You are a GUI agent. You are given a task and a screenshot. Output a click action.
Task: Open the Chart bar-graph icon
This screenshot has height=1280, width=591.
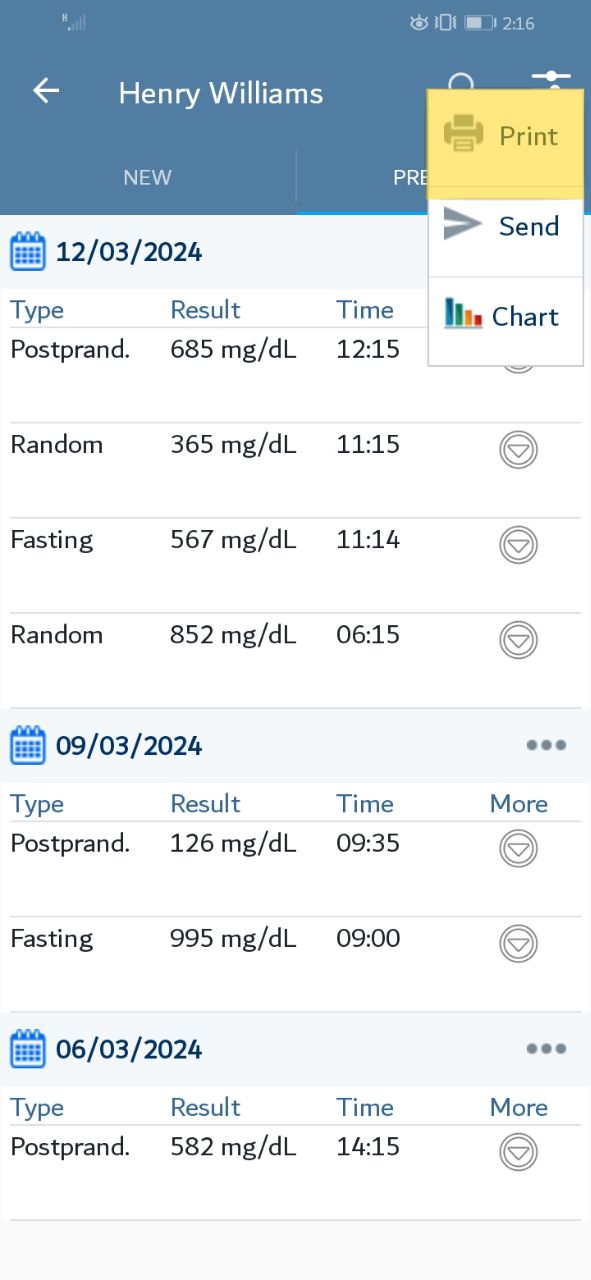(463, 314)
